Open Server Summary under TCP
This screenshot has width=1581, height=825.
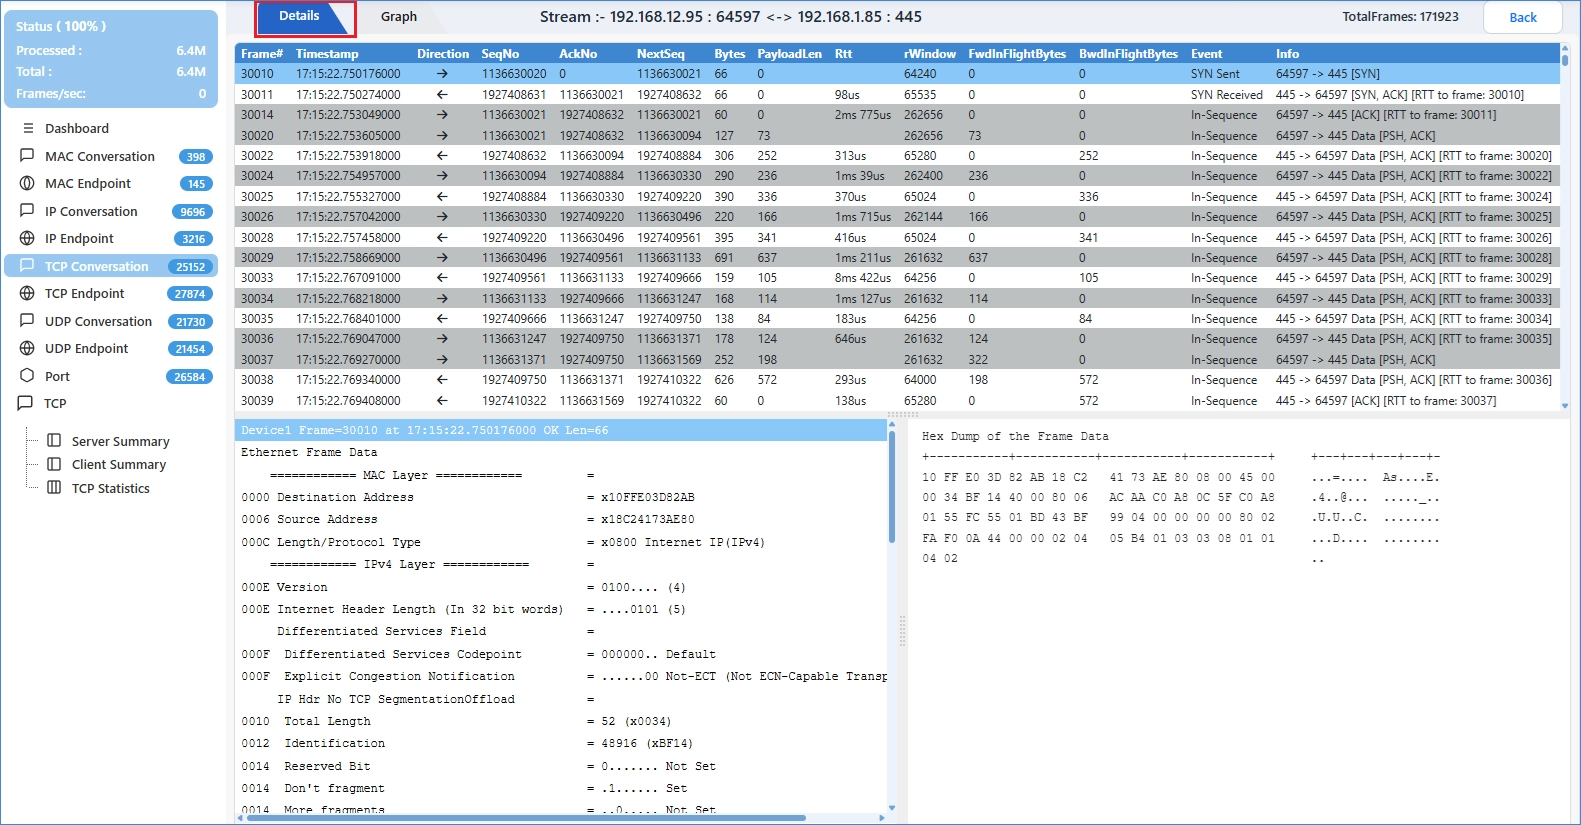[120, 441]
